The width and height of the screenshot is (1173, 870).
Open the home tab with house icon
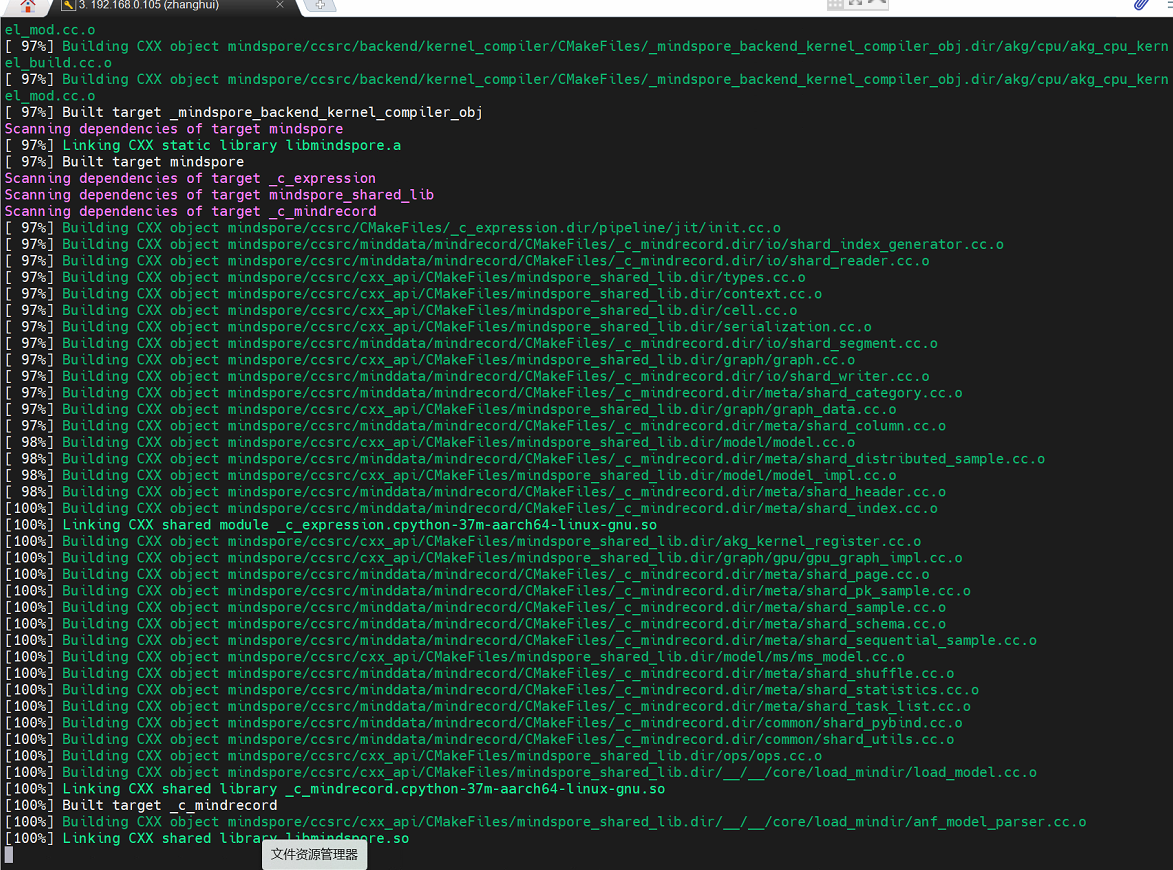[x=28, y=6]
